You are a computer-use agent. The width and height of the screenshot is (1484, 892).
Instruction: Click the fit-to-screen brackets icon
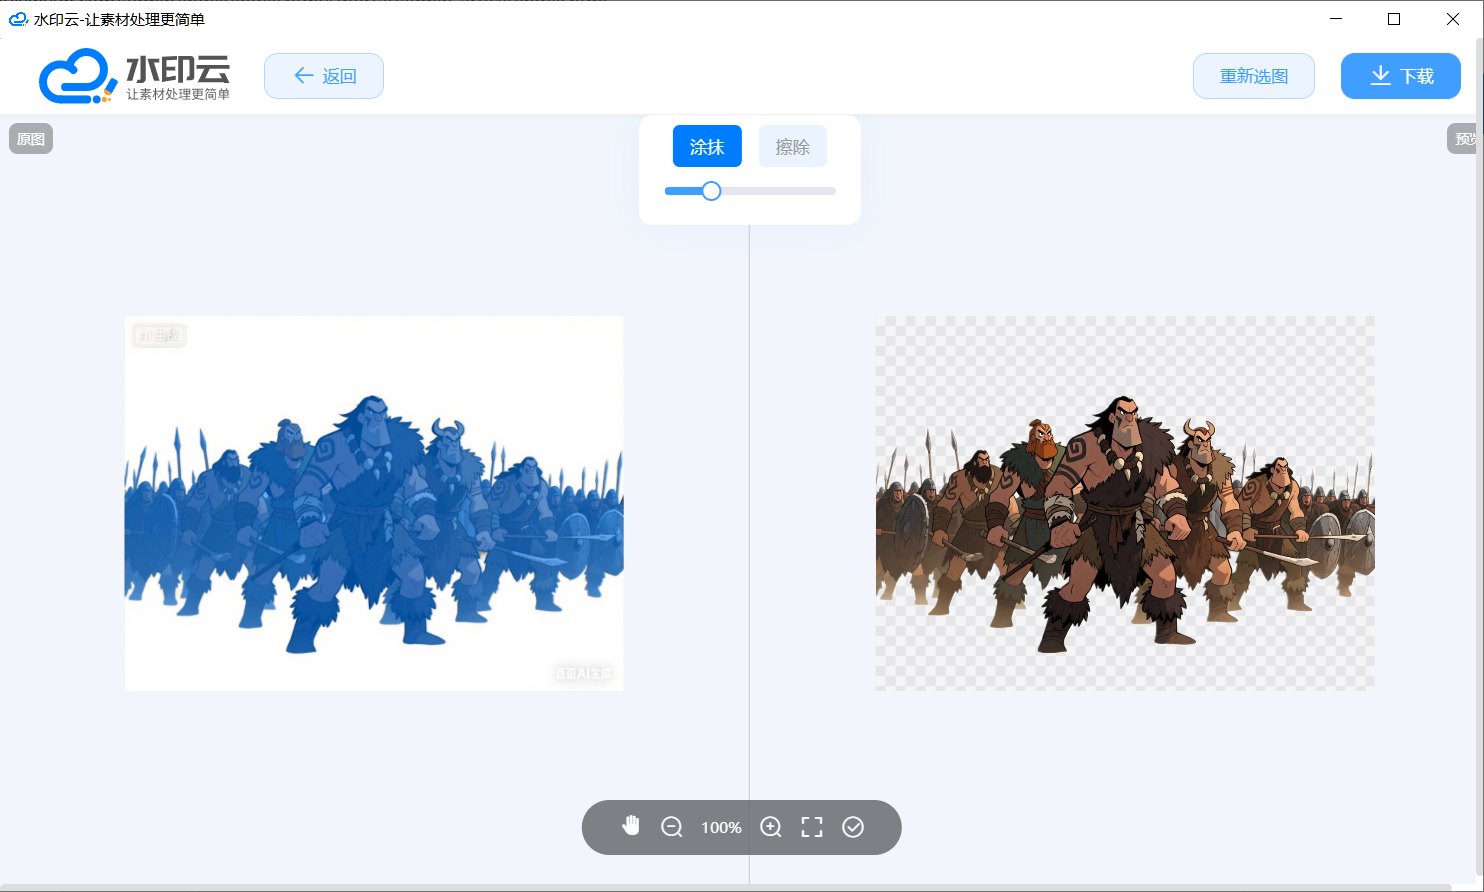coord(812,827)
